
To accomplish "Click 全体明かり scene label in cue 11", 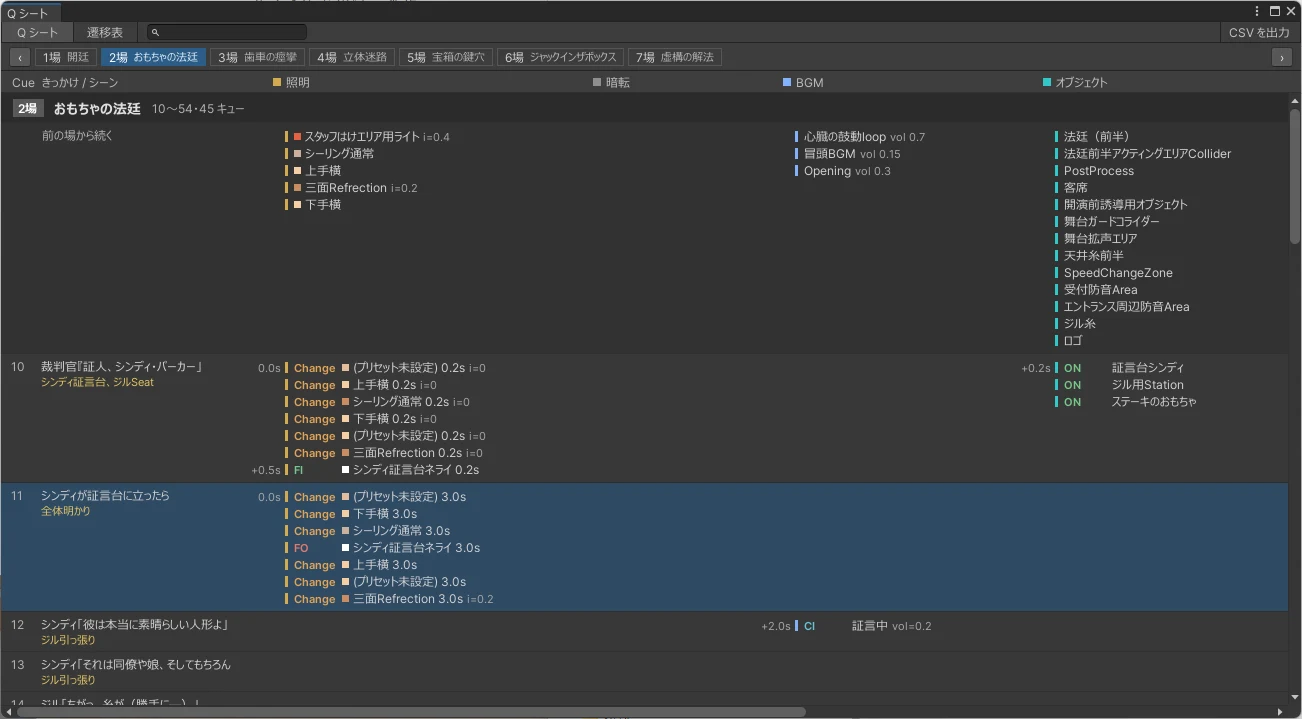I will [66, 511].
